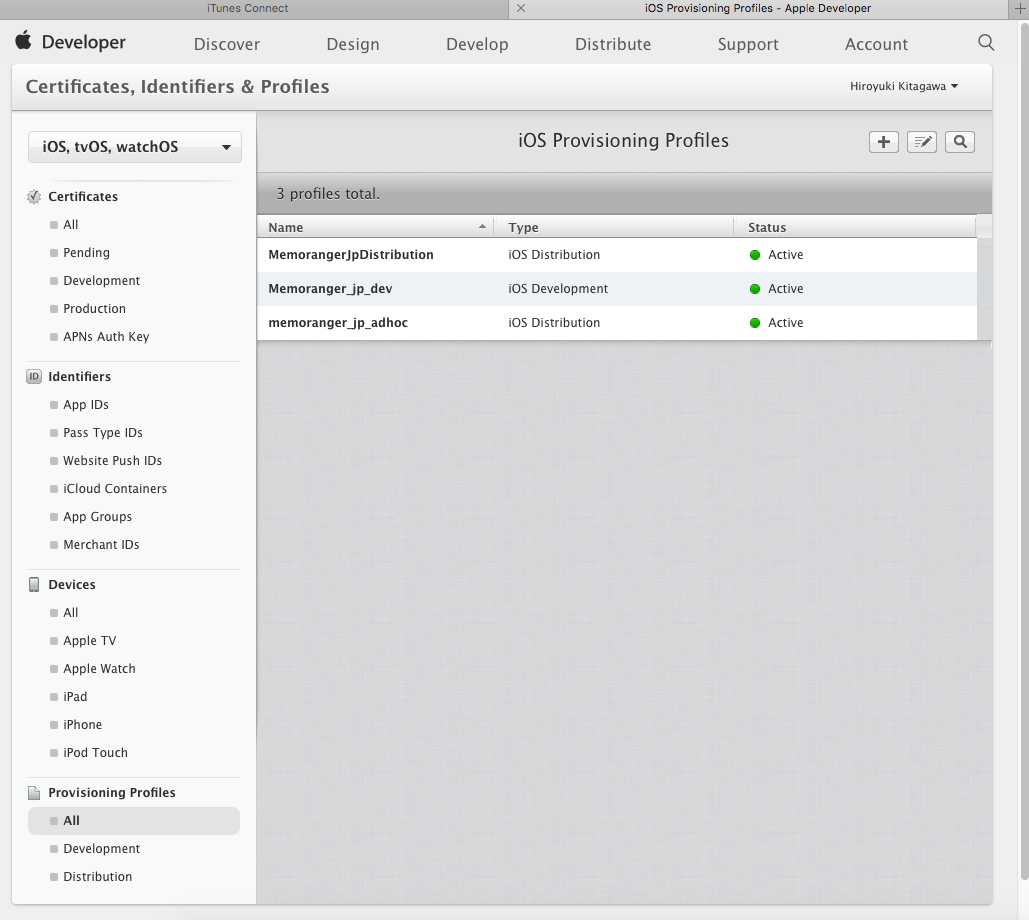Show Apple TV devices
The image size is (1029, 920).
(x=89, y=640)
